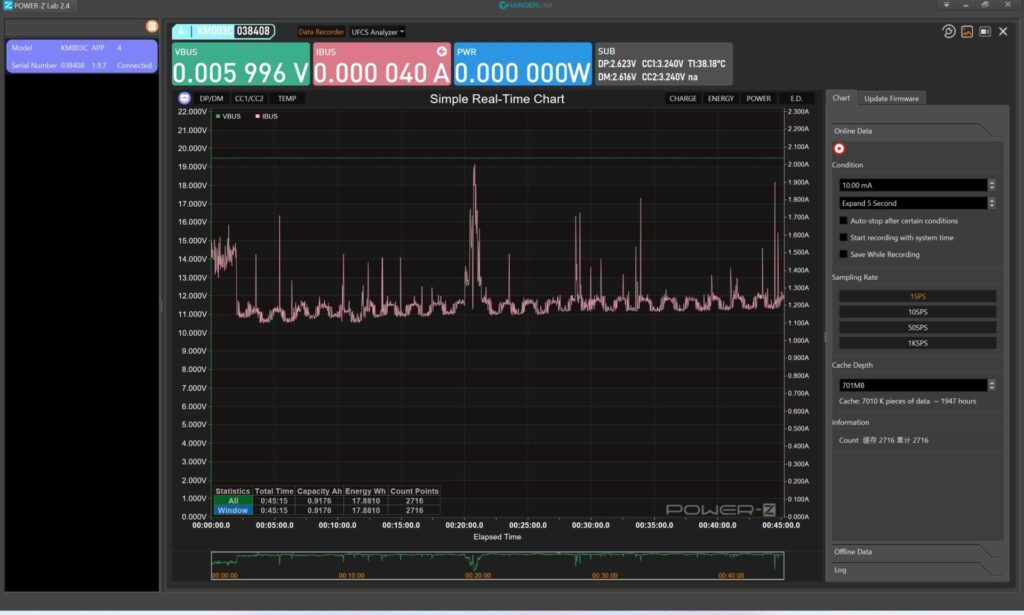Open the UFCS Analyzer dropdown
This screenshot has width=1024, height=615.
[377, 32]
